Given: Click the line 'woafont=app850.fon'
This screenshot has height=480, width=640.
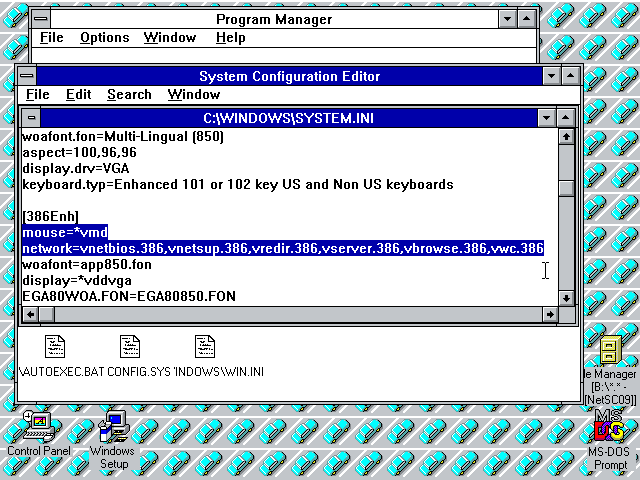Looking at the screenshot, I should [x=87, y=264].
